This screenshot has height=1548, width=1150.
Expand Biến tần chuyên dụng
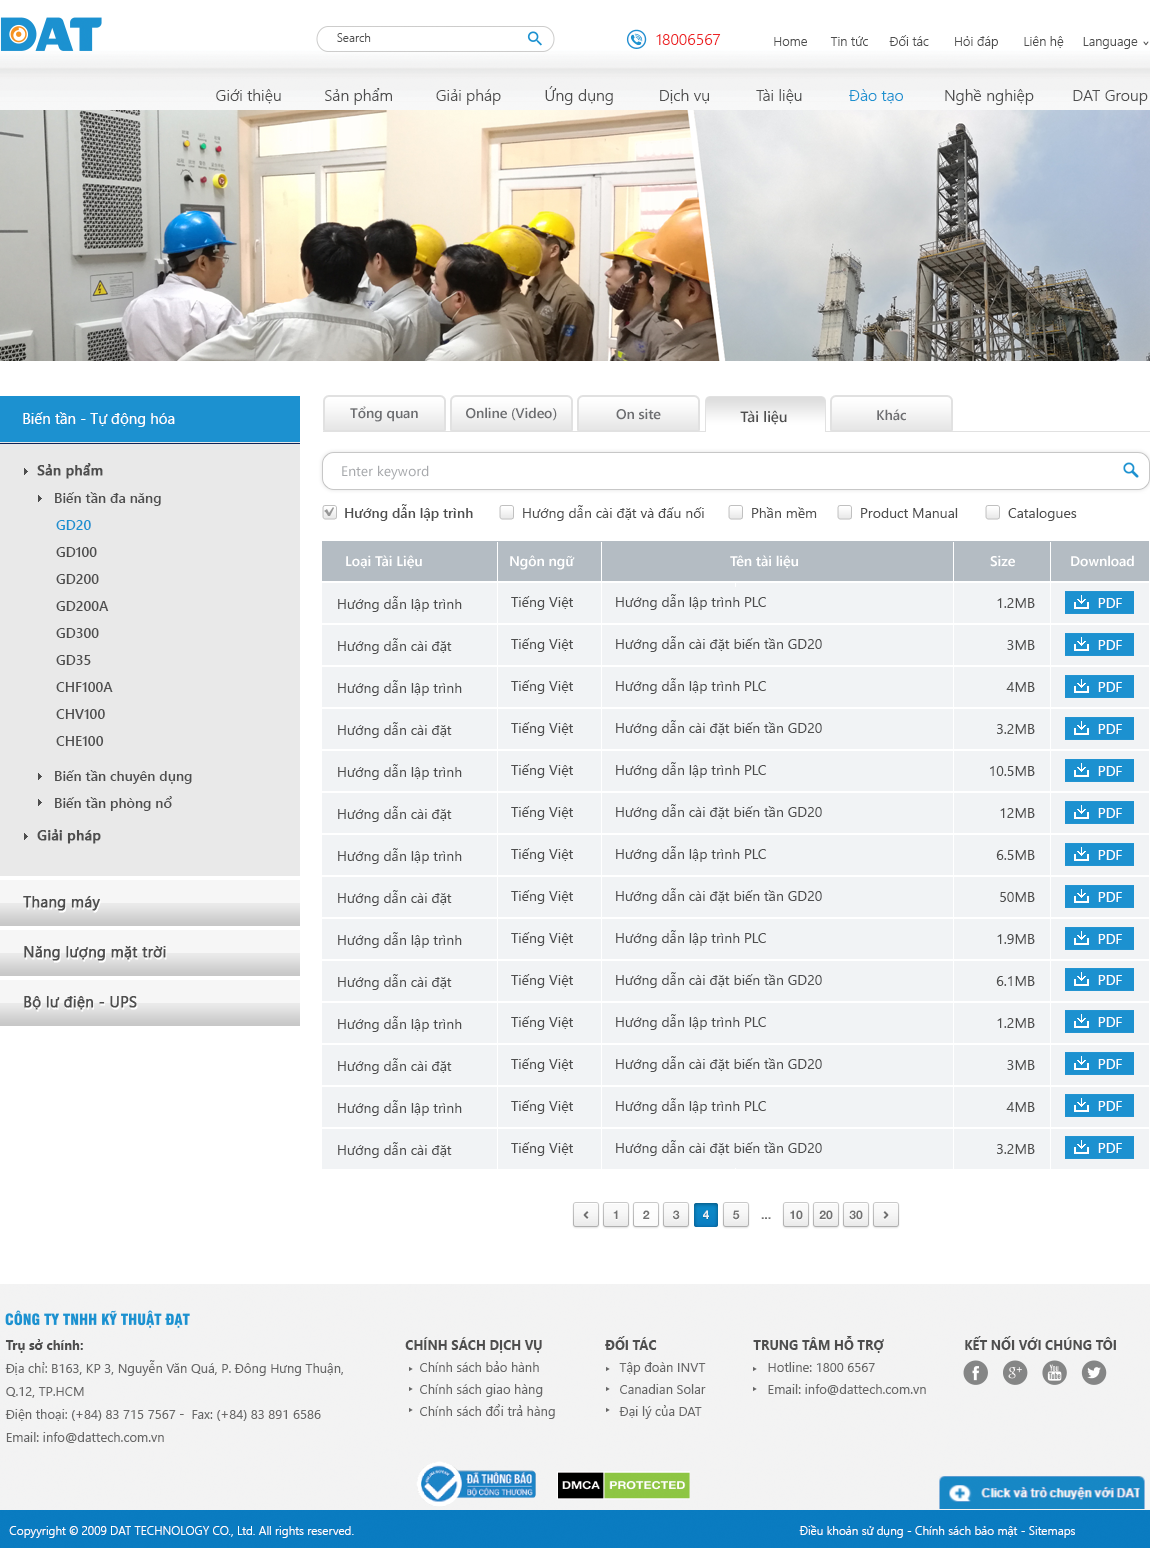tap(40, 776)
